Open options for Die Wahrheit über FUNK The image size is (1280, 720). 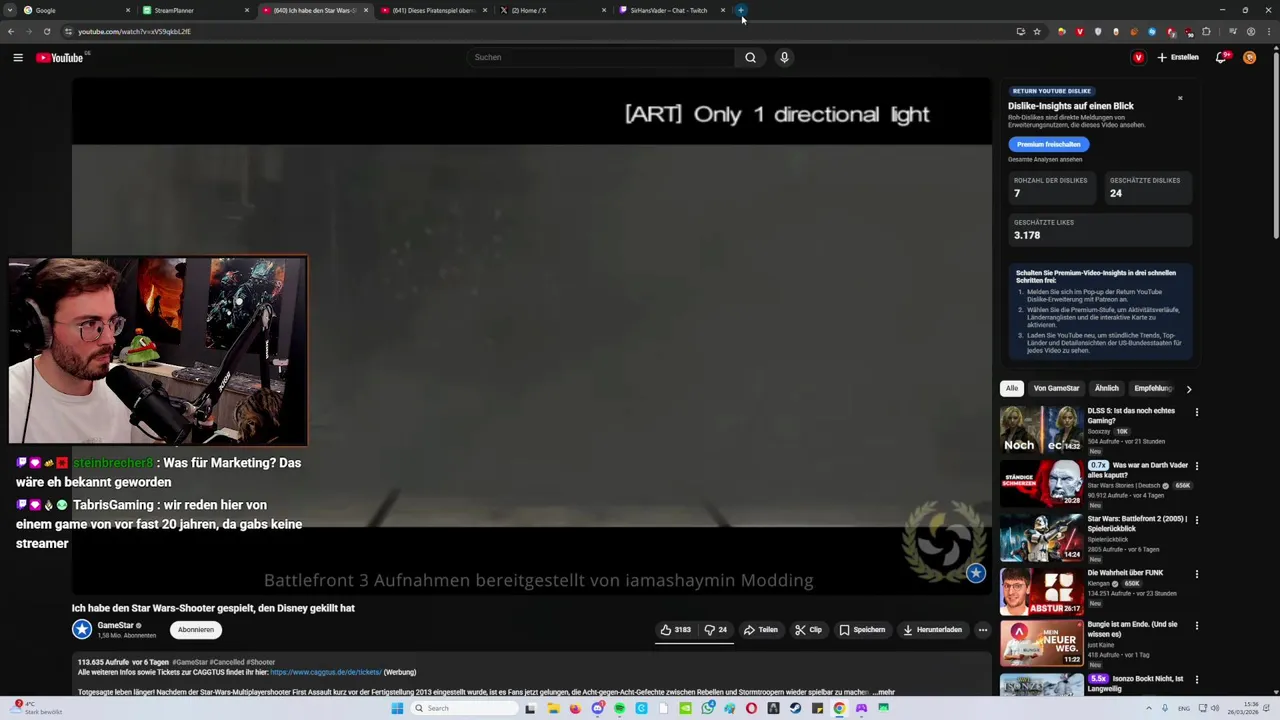pyautogui.click(x=1197, y=574)
